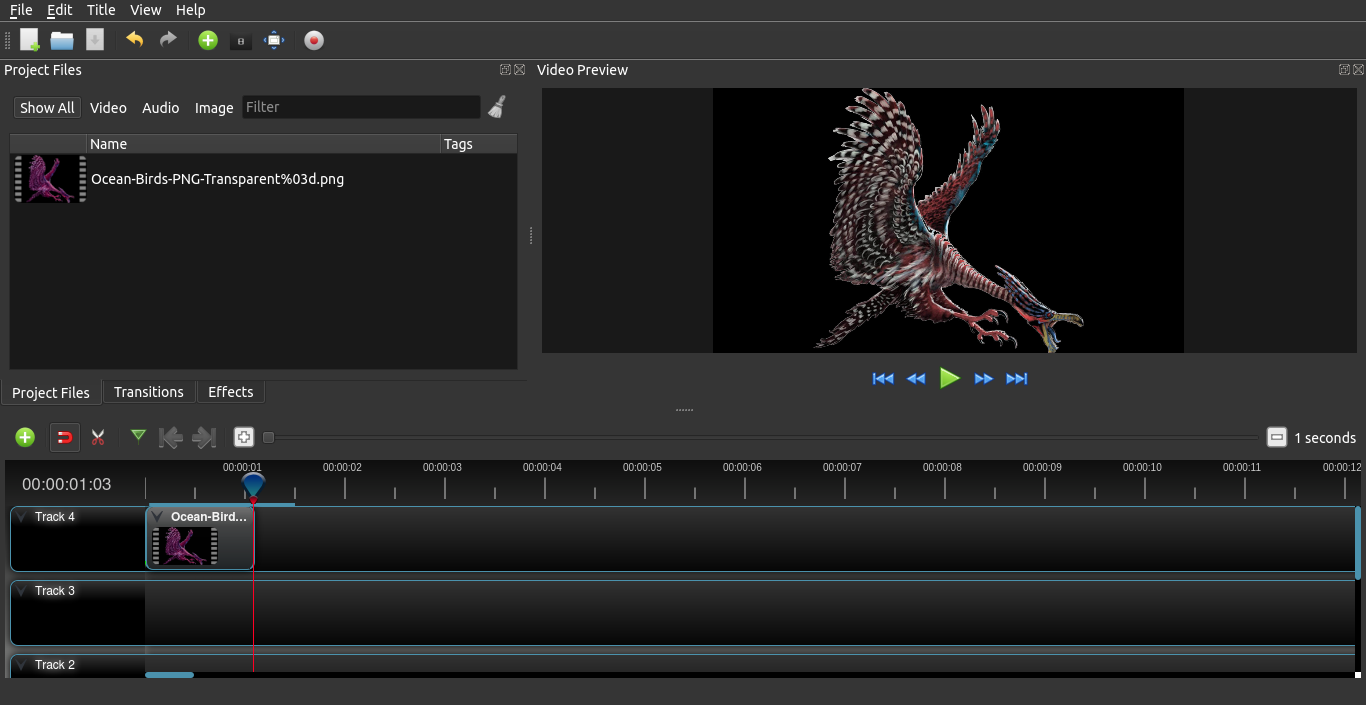Click the Filter text field

click(361, 107)
